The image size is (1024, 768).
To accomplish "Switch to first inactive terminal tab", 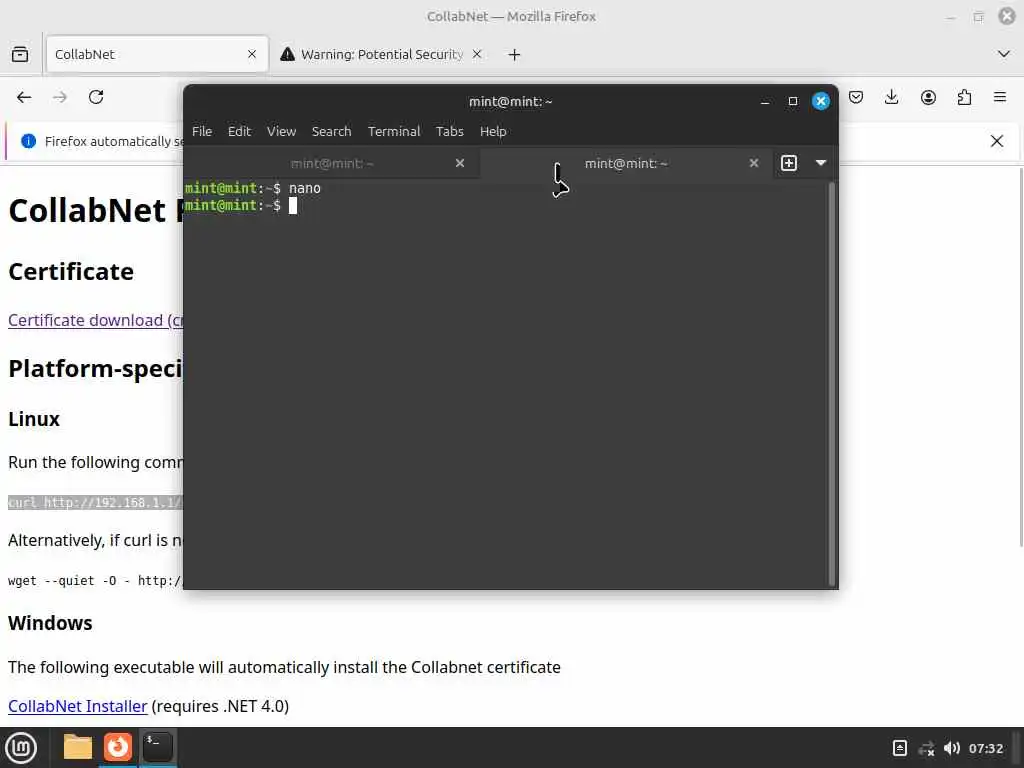I will pyautogui.click(x=332, y=163).
